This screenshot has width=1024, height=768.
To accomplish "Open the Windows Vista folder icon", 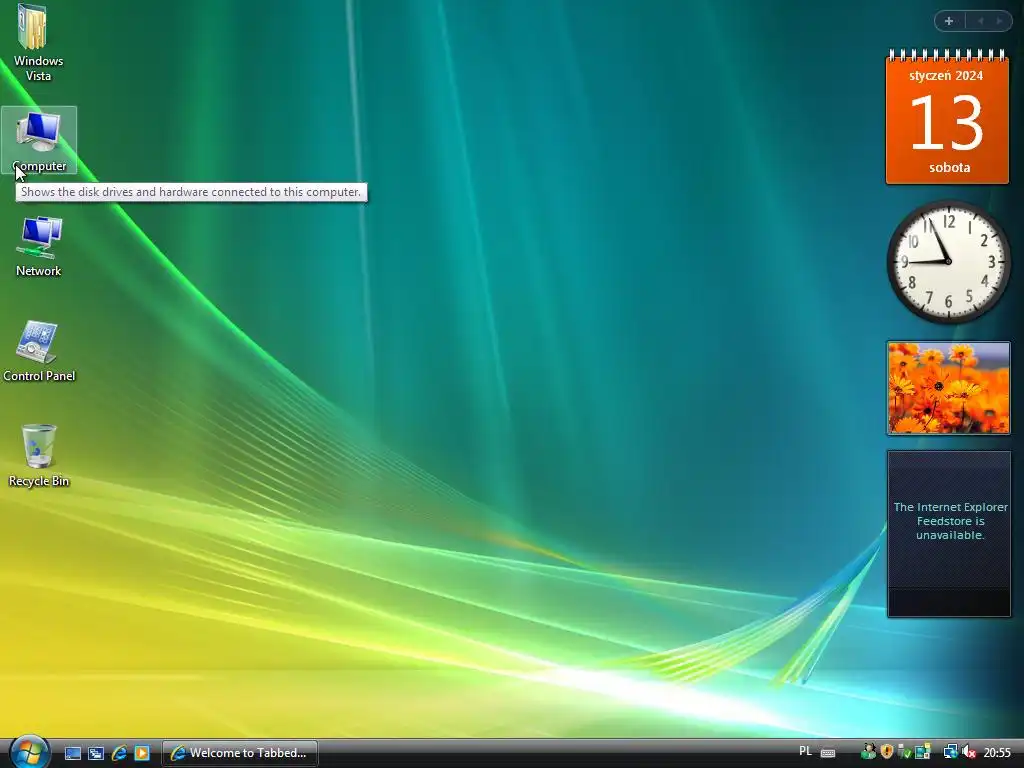I will (x=38, y=43).
